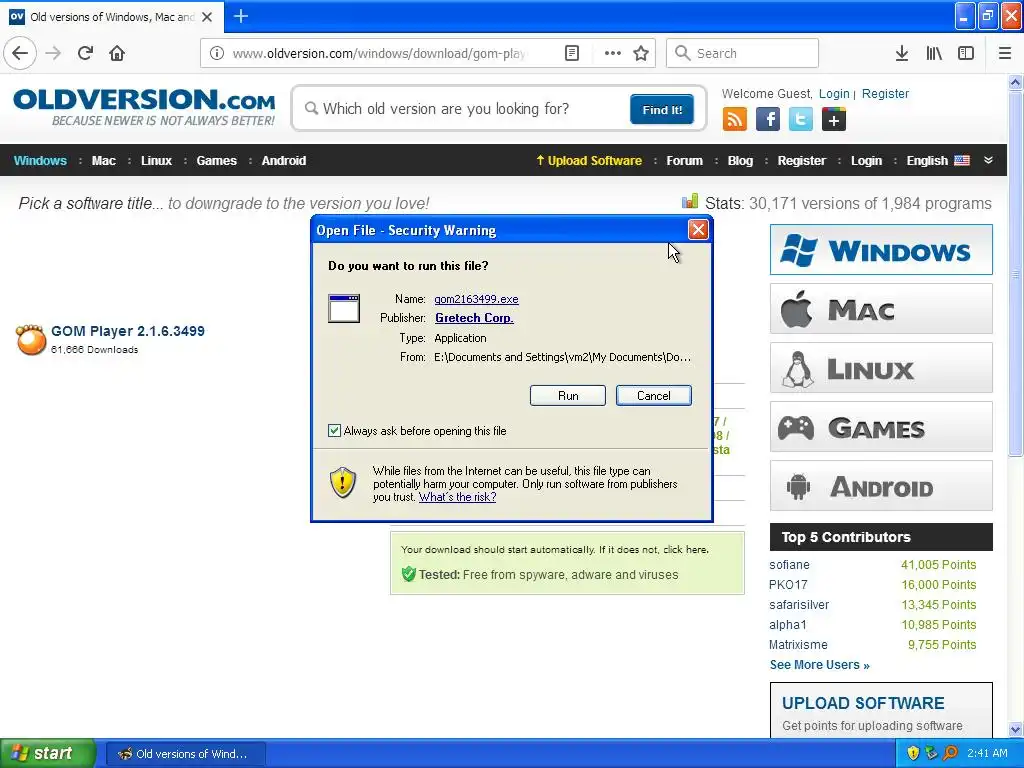The width and height of the screenshot is (1024, 768).
Task: Focus the Firefox Search box
Action: click(x=743, y=53)
